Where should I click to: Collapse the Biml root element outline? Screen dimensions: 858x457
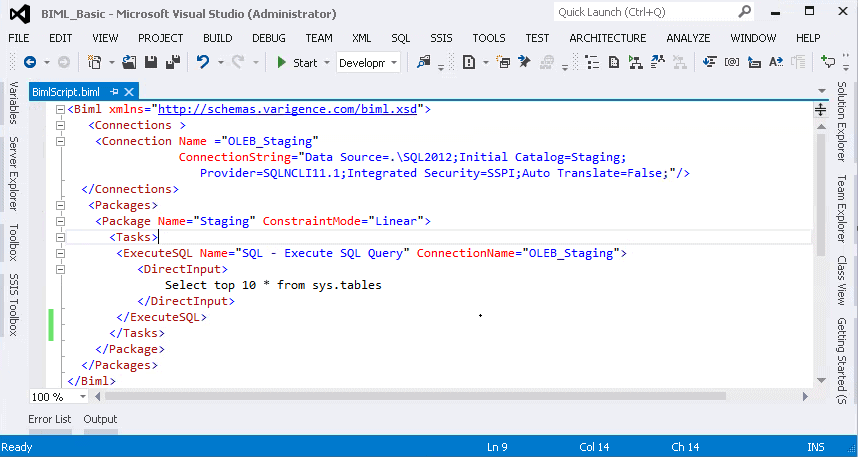[60, 109]
